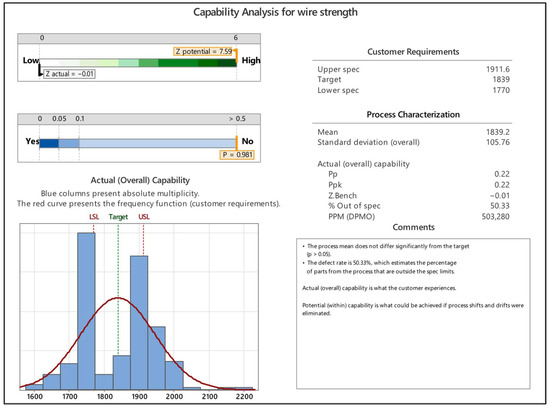This screenshot has width=550, height=408.
Task: Select the Lower spec value 1770
Action: point(501,90)
